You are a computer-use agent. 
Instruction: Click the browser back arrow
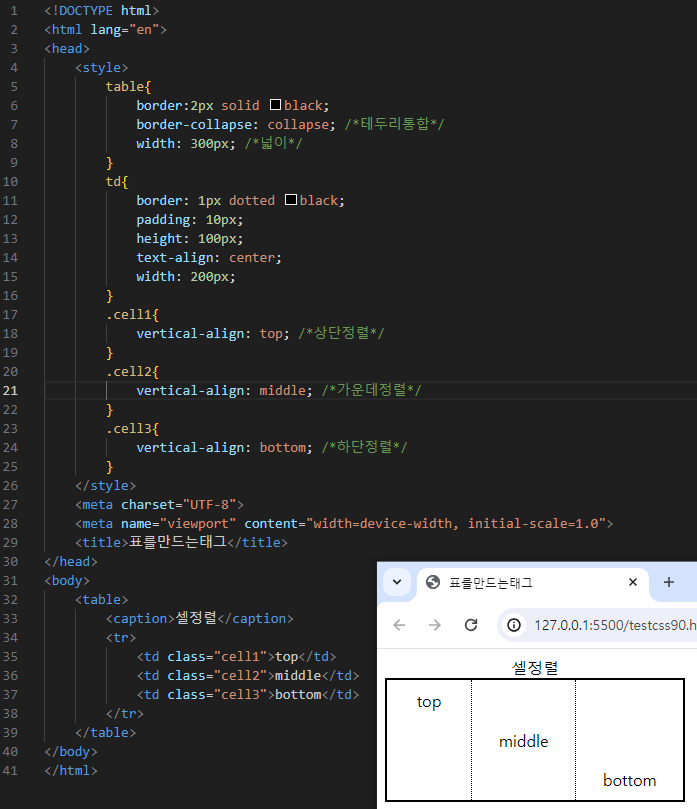[399, 625]
